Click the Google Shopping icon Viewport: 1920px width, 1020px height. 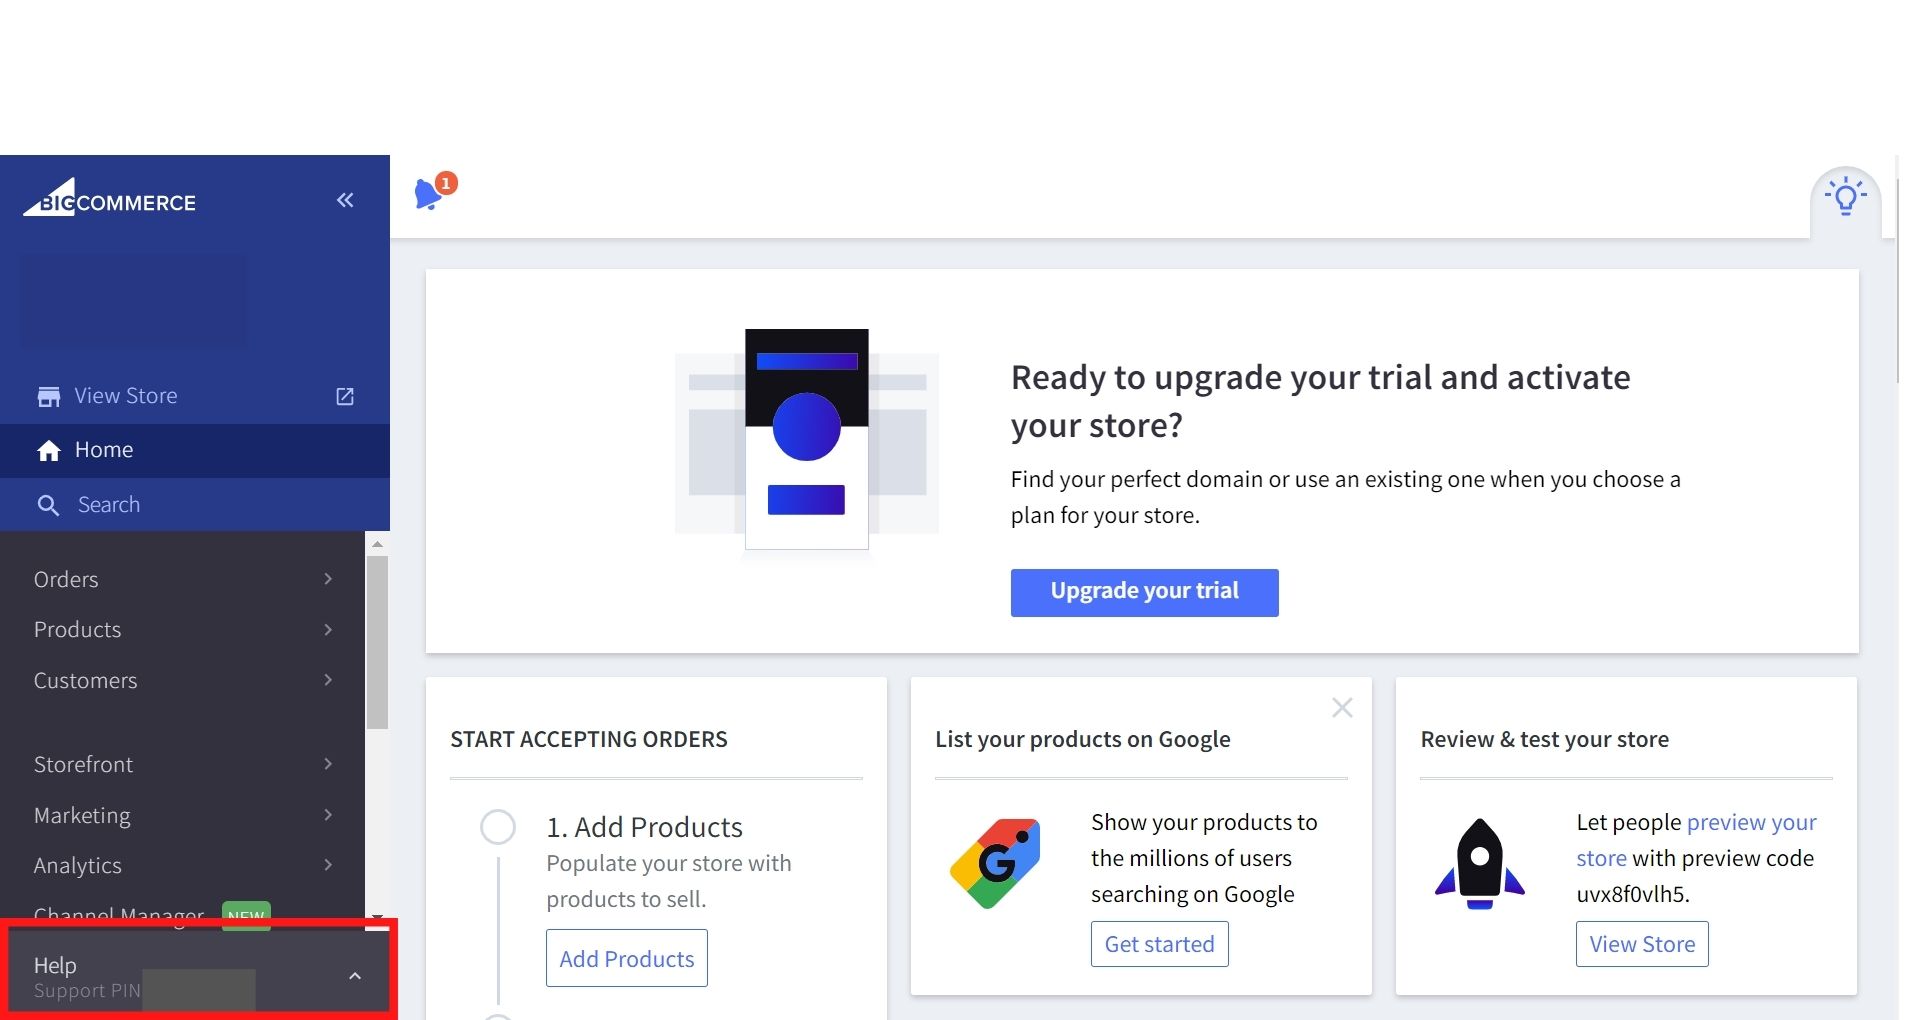click(x=995, y=863)
